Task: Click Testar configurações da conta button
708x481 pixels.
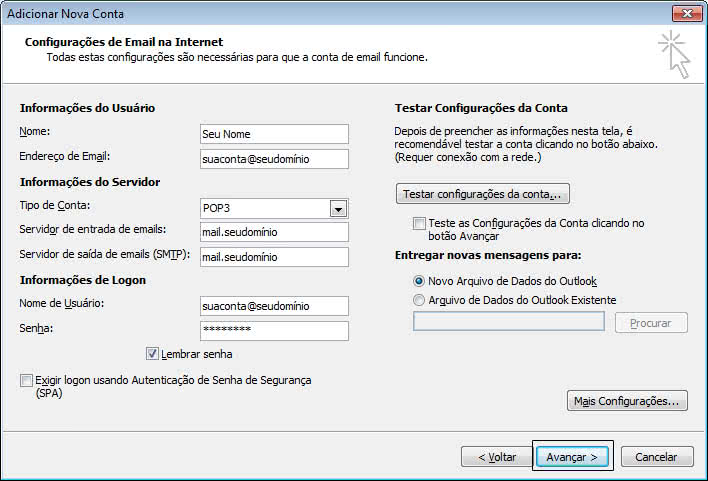Action: pyautogui.click(x=483, y=194)
